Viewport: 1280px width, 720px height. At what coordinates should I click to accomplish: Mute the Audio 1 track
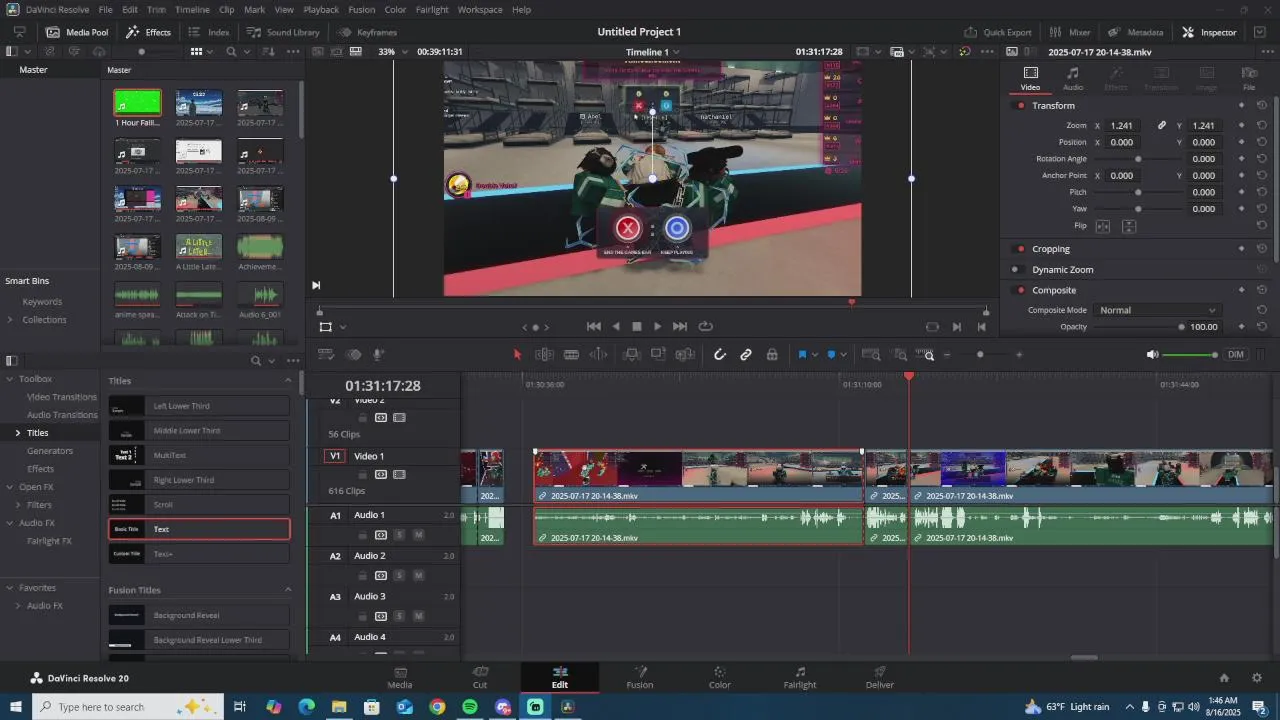click(418, 535)
